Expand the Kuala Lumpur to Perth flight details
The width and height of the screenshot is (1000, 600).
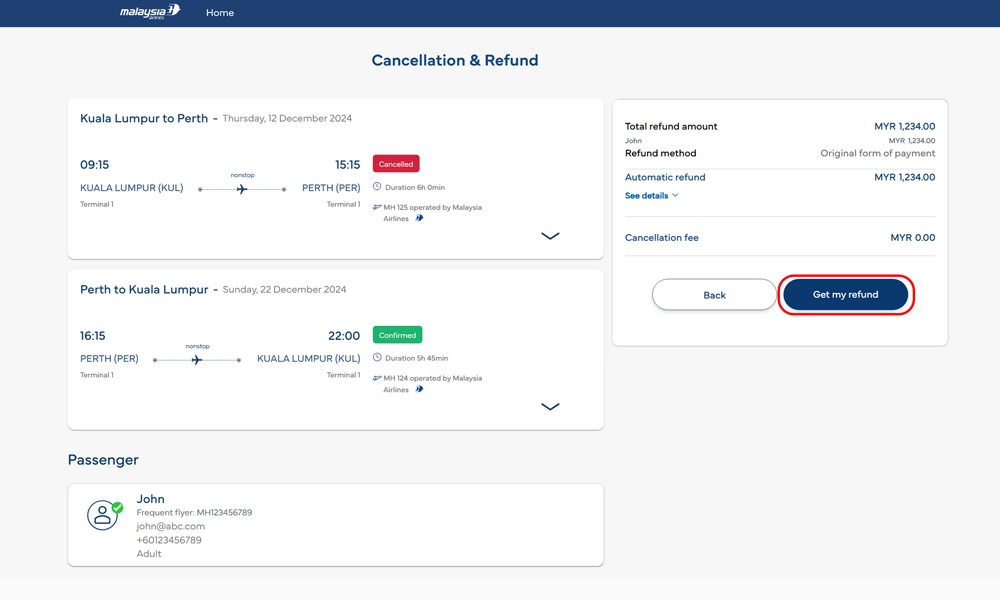550,236
